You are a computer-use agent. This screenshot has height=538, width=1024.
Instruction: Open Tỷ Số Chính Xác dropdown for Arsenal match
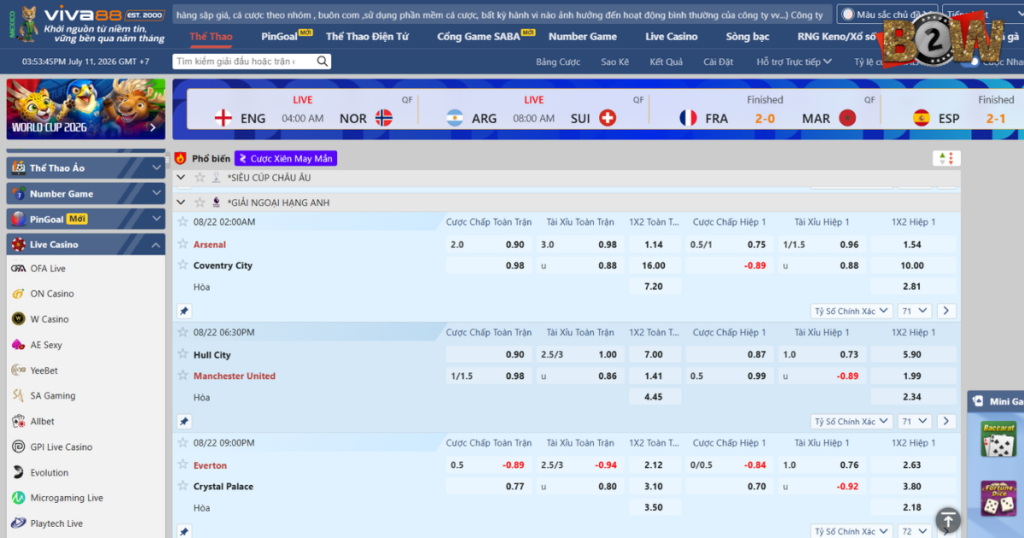(x=851, y=311)
